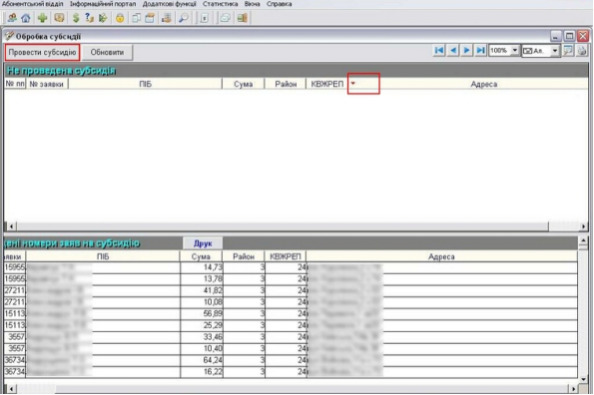Click Сума header in lower table
The width and height of the screenshot is (594, 395).
[201, 257]
